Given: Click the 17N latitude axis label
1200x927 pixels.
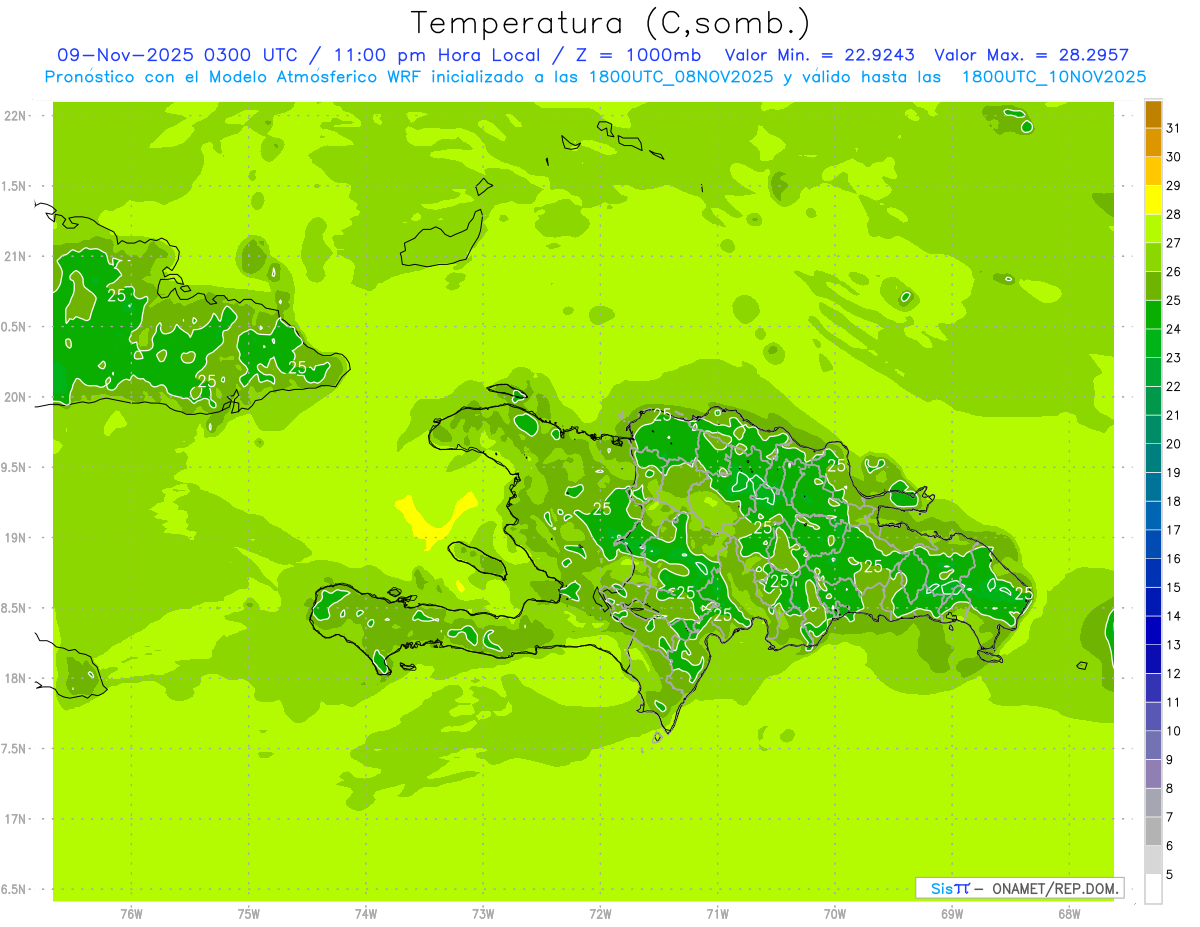Looking at the screenshot, I should 17,819.
